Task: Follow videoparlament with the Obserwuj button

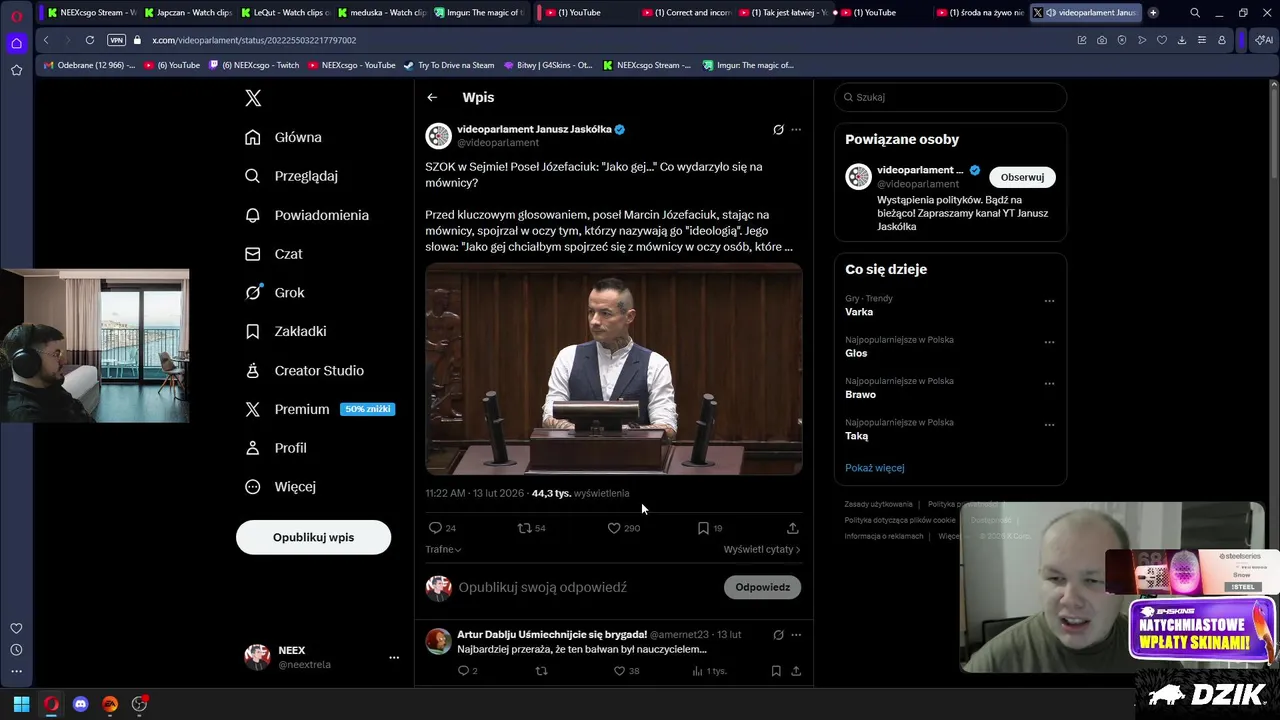Action: (x=1022, y=177)
